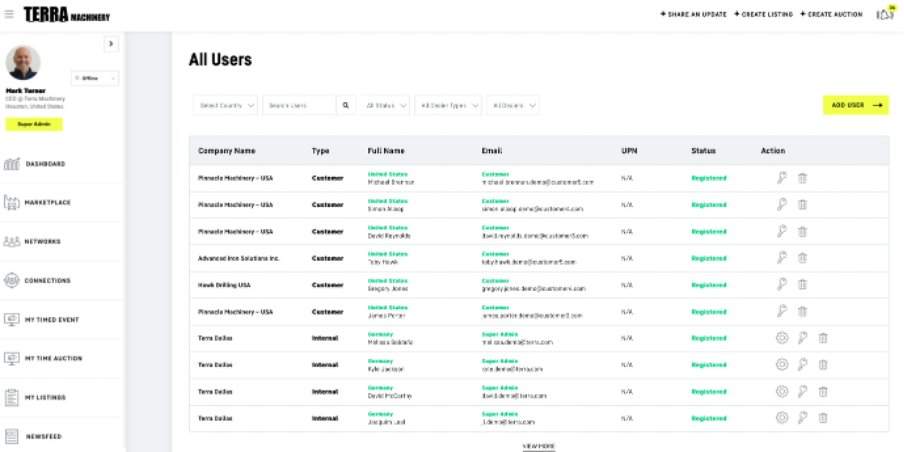Click the key icon for Michael Brennan
The width and height of the screenshot is (904, 452).
click(x=782, y=178)
